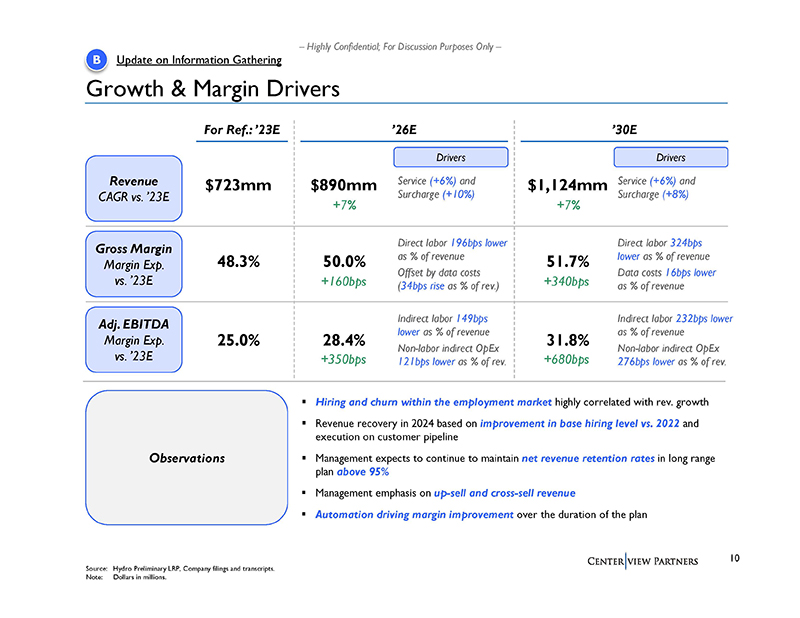Click the For Ref.: '23E column header
Viewport: 800px width, 618px height.
241,129
